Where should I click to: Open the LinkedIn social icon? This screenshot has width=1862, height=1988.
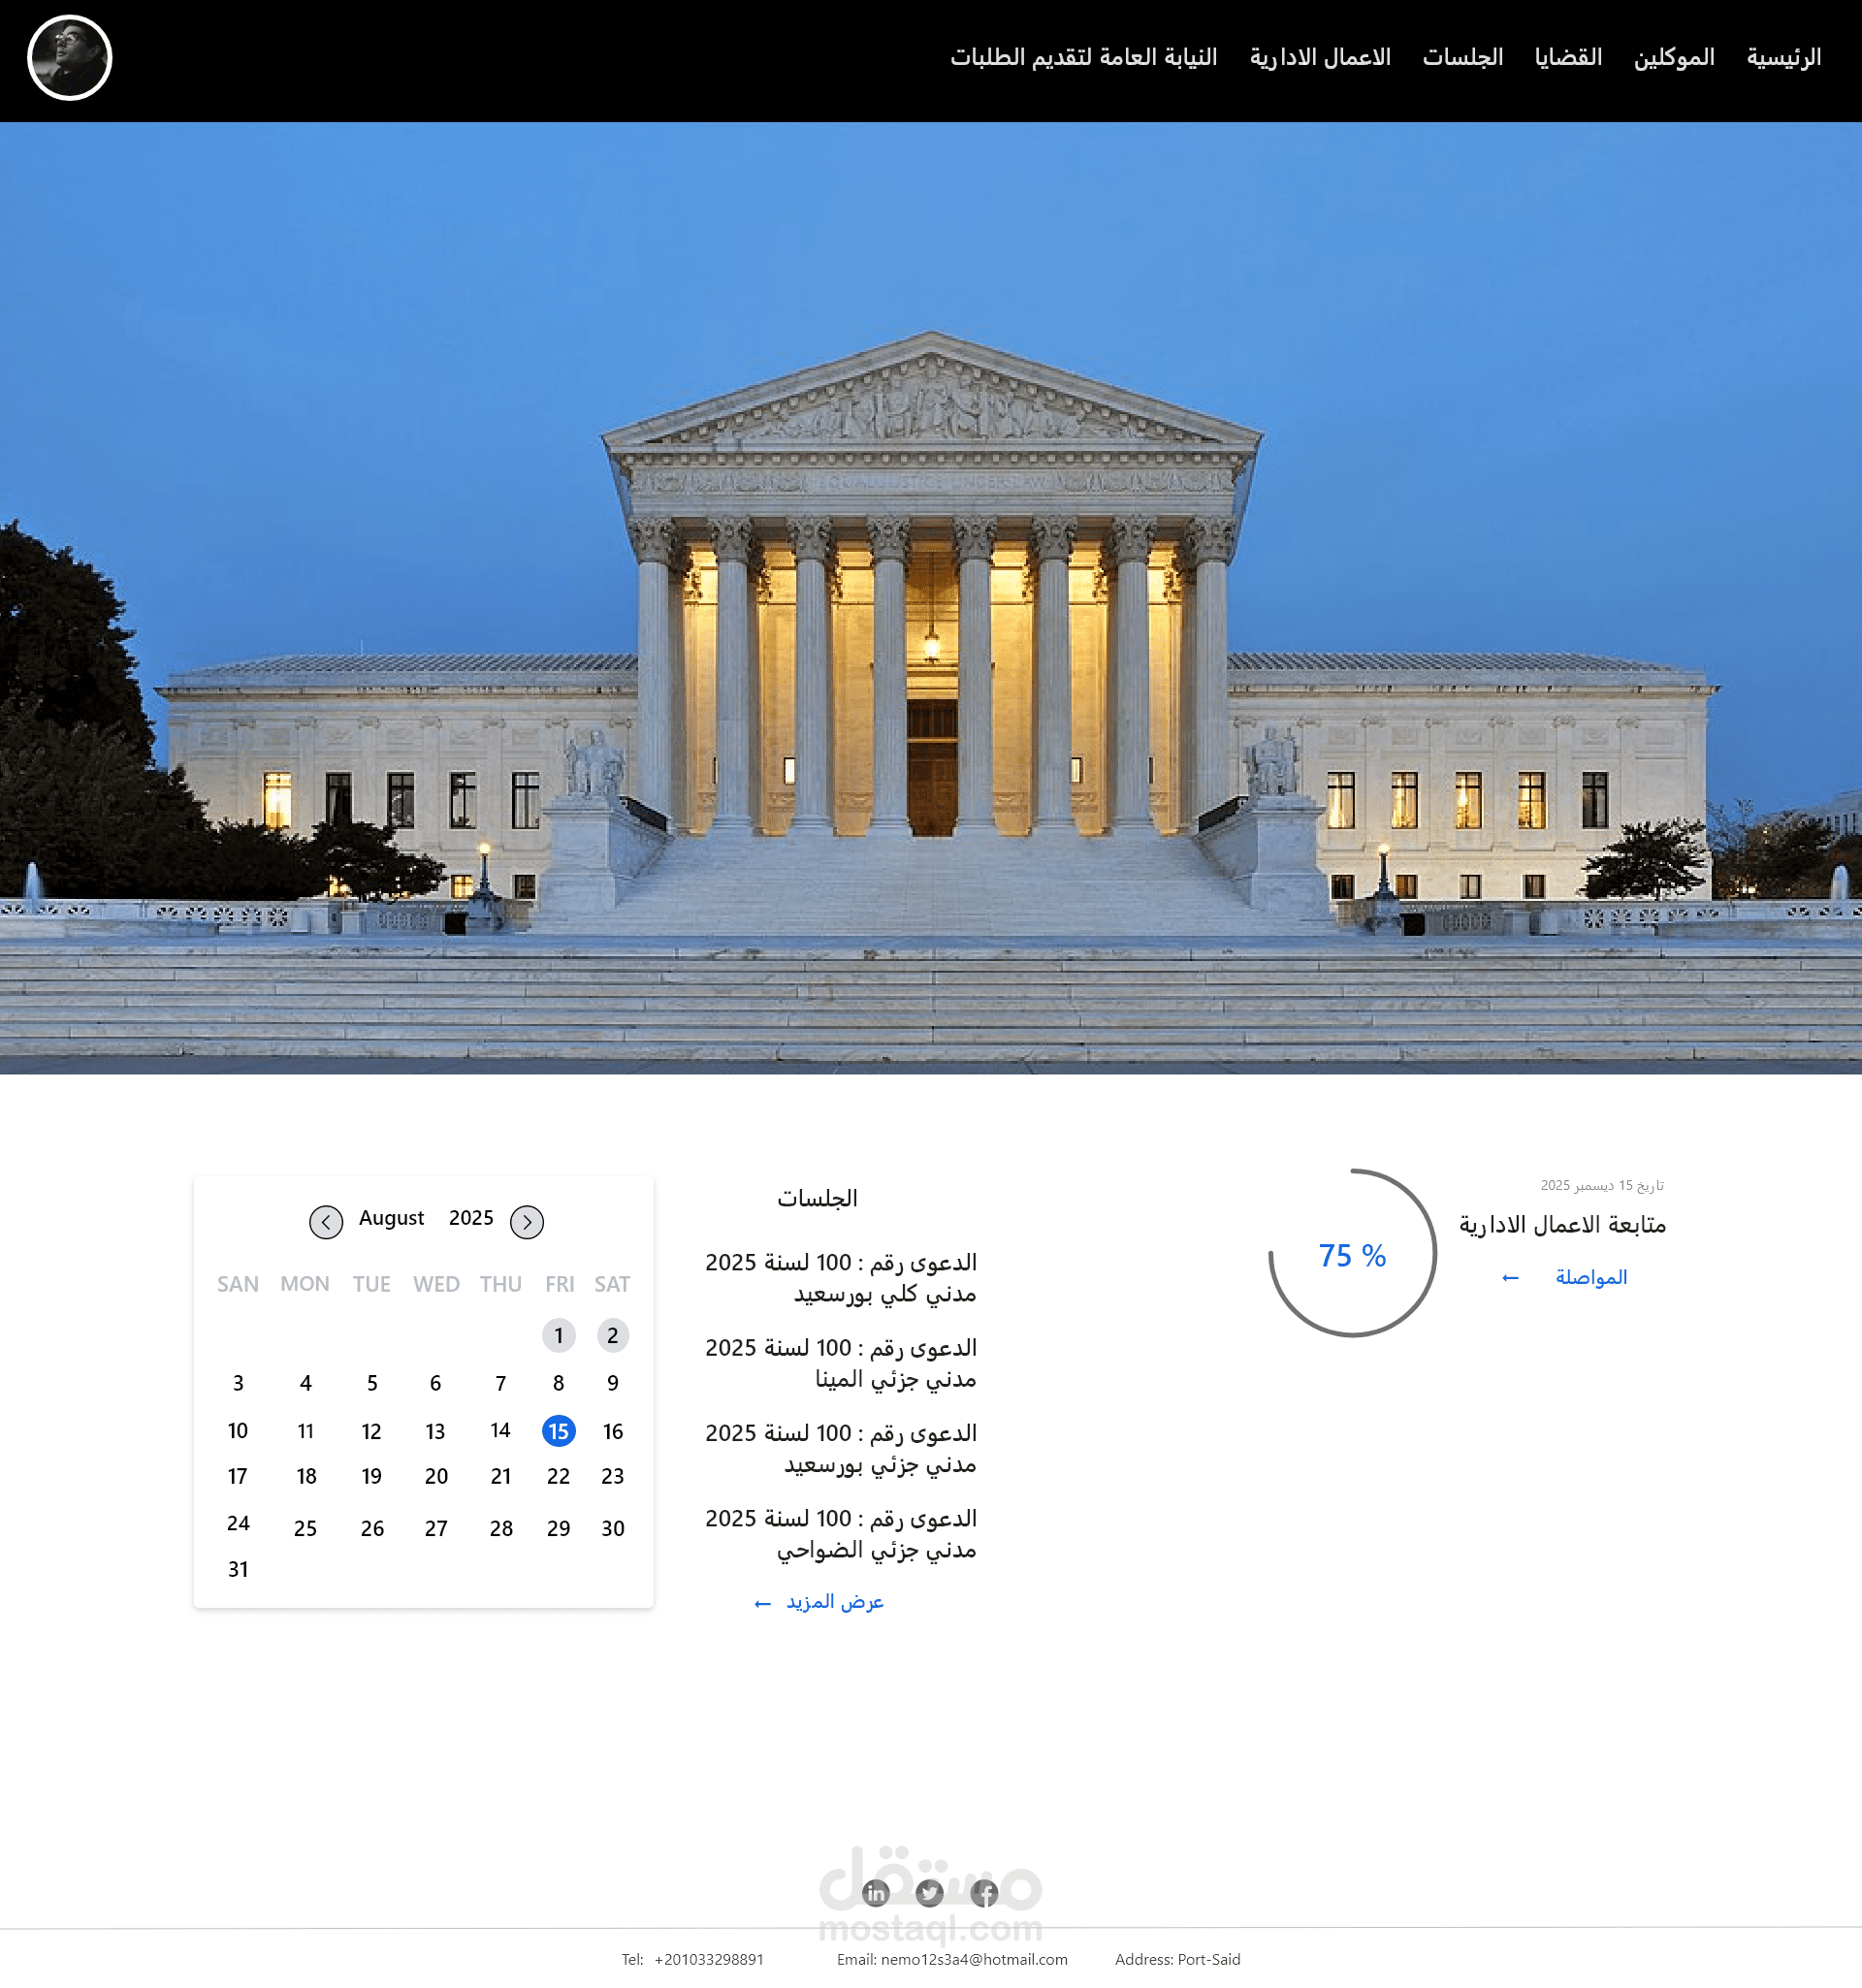876,1892
